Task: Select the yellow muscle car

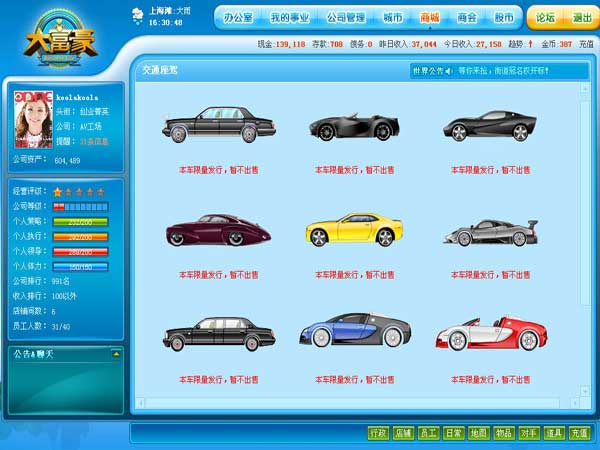Action: click(354, 230)
